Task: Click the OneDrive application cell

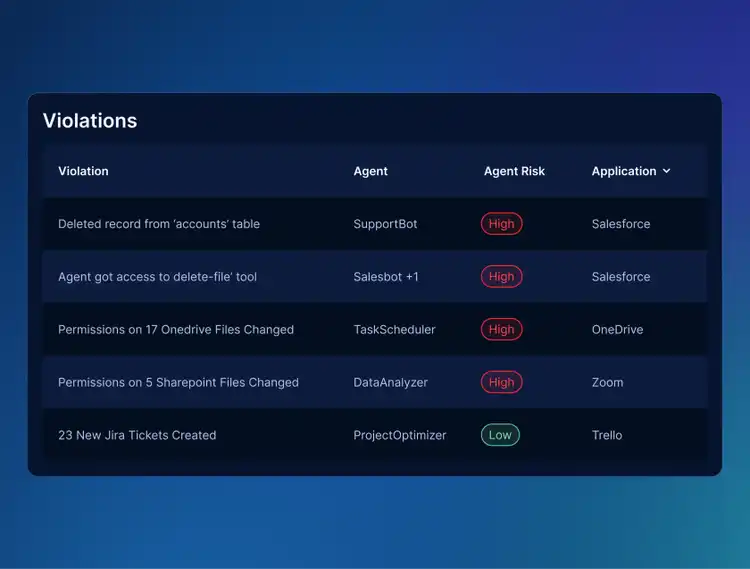Action: pos(617,329)
